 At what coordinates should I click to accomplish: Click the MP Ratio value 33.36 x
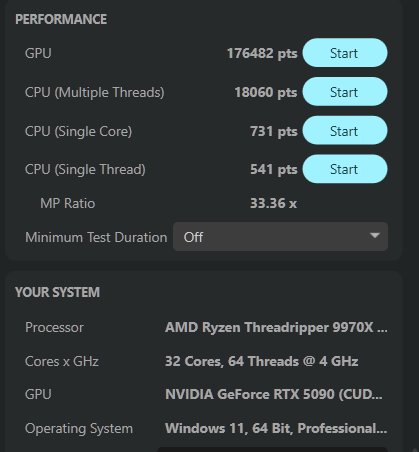pos(273,203)
